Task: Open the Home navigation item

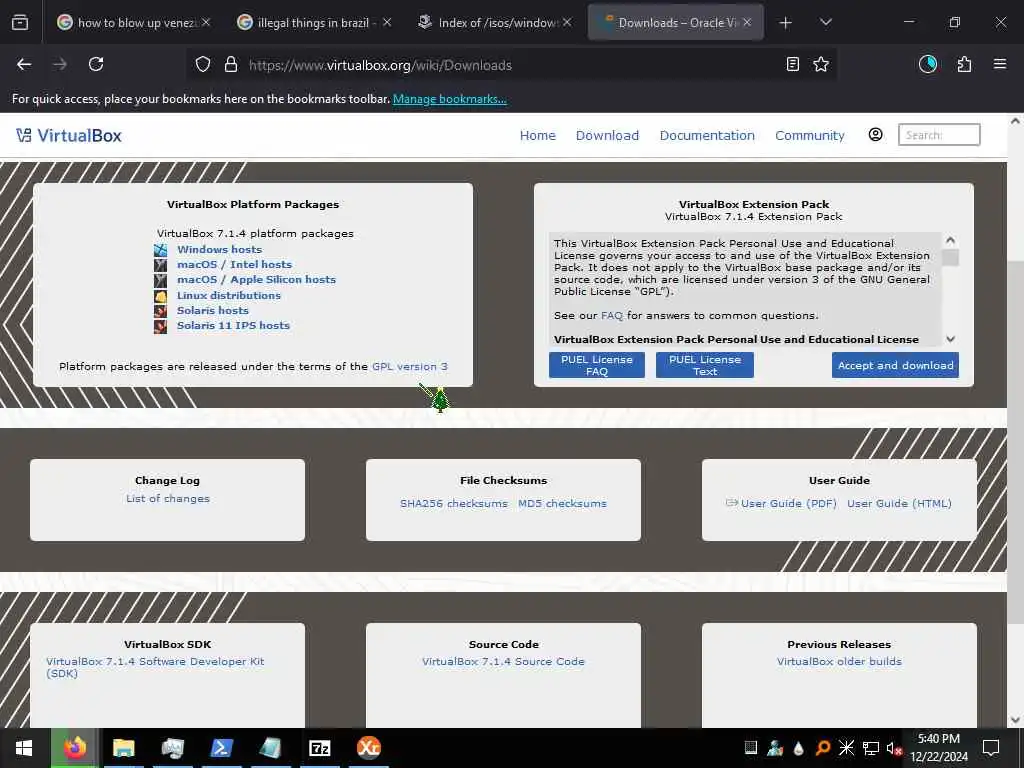Action: (537, 135)
